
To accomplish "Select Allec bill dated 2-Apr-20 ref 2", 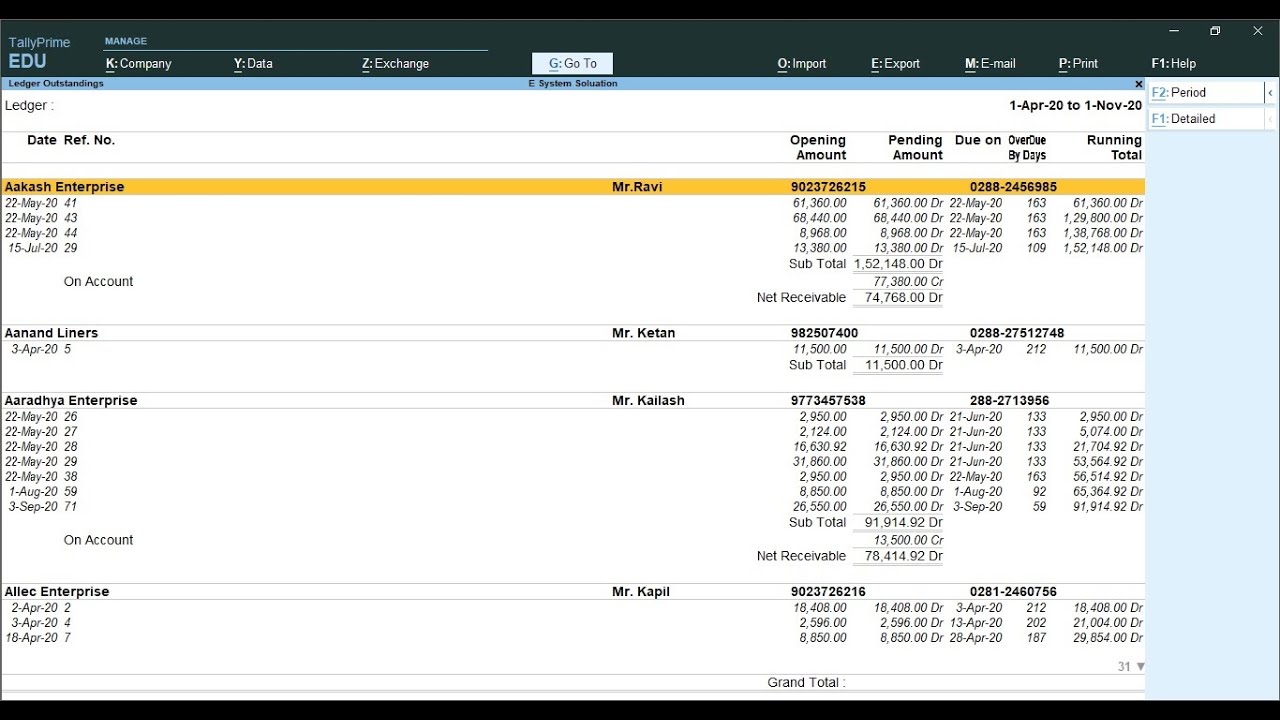I will coord(573,608).
